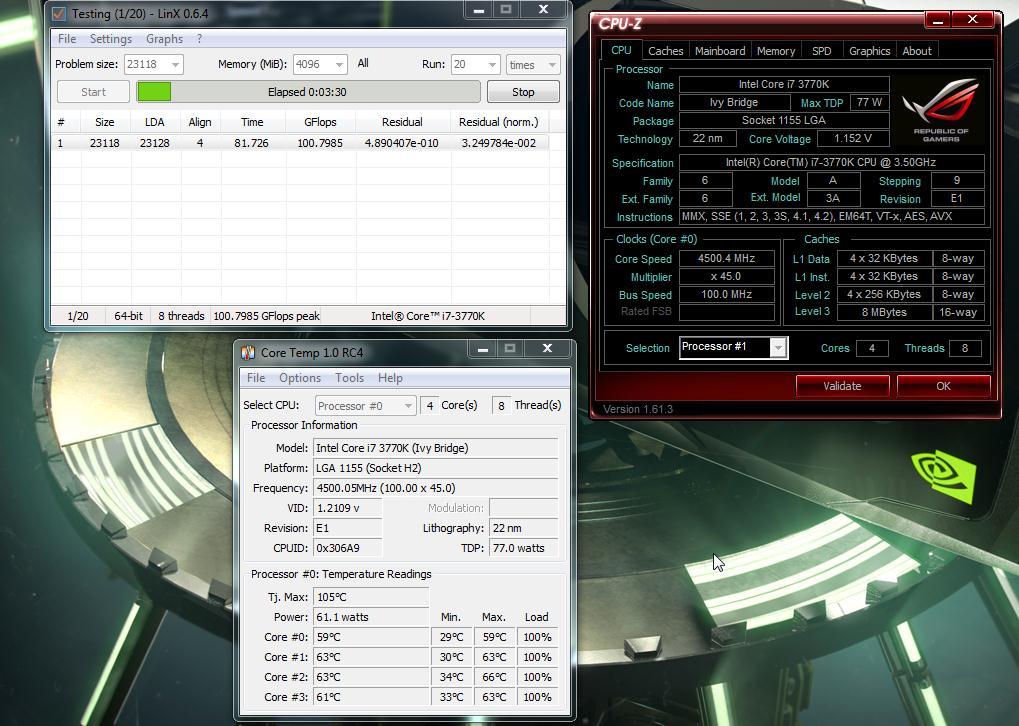
Task: Switch to the Graphics tab in CPU-Z
Action: point(870,51)
